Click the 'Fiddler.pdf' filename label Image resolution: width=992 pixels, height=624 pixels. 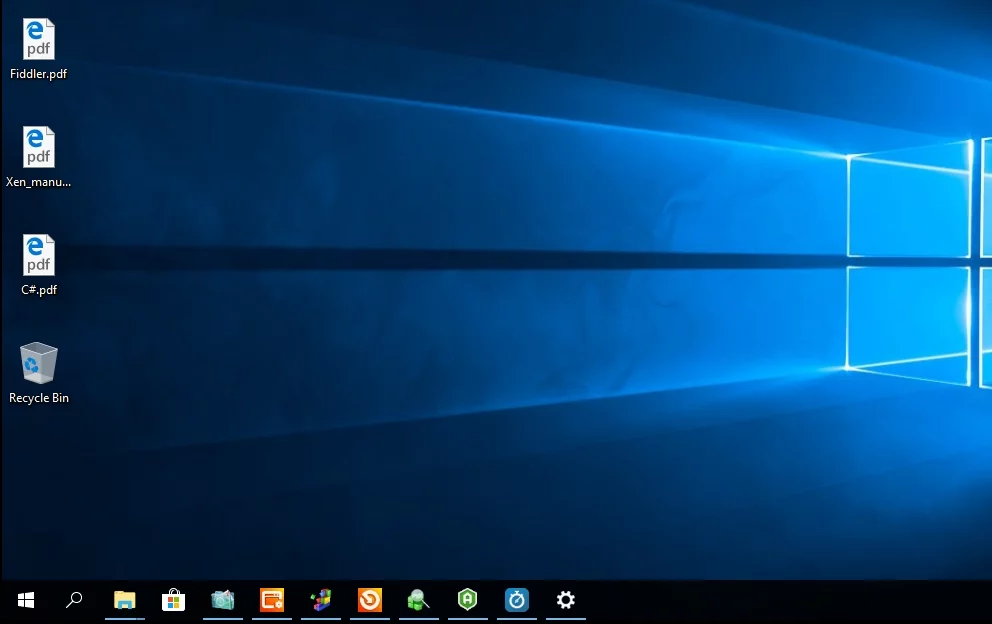coord(39,74)
